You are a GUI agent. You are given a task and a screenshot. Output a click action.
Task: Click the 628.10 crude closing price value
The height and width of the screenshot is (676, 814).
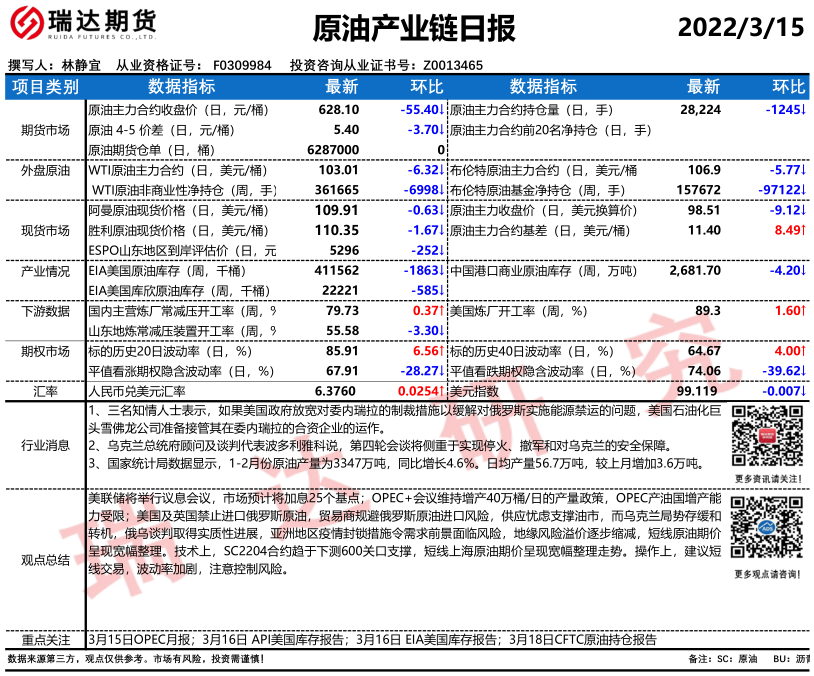338,109
